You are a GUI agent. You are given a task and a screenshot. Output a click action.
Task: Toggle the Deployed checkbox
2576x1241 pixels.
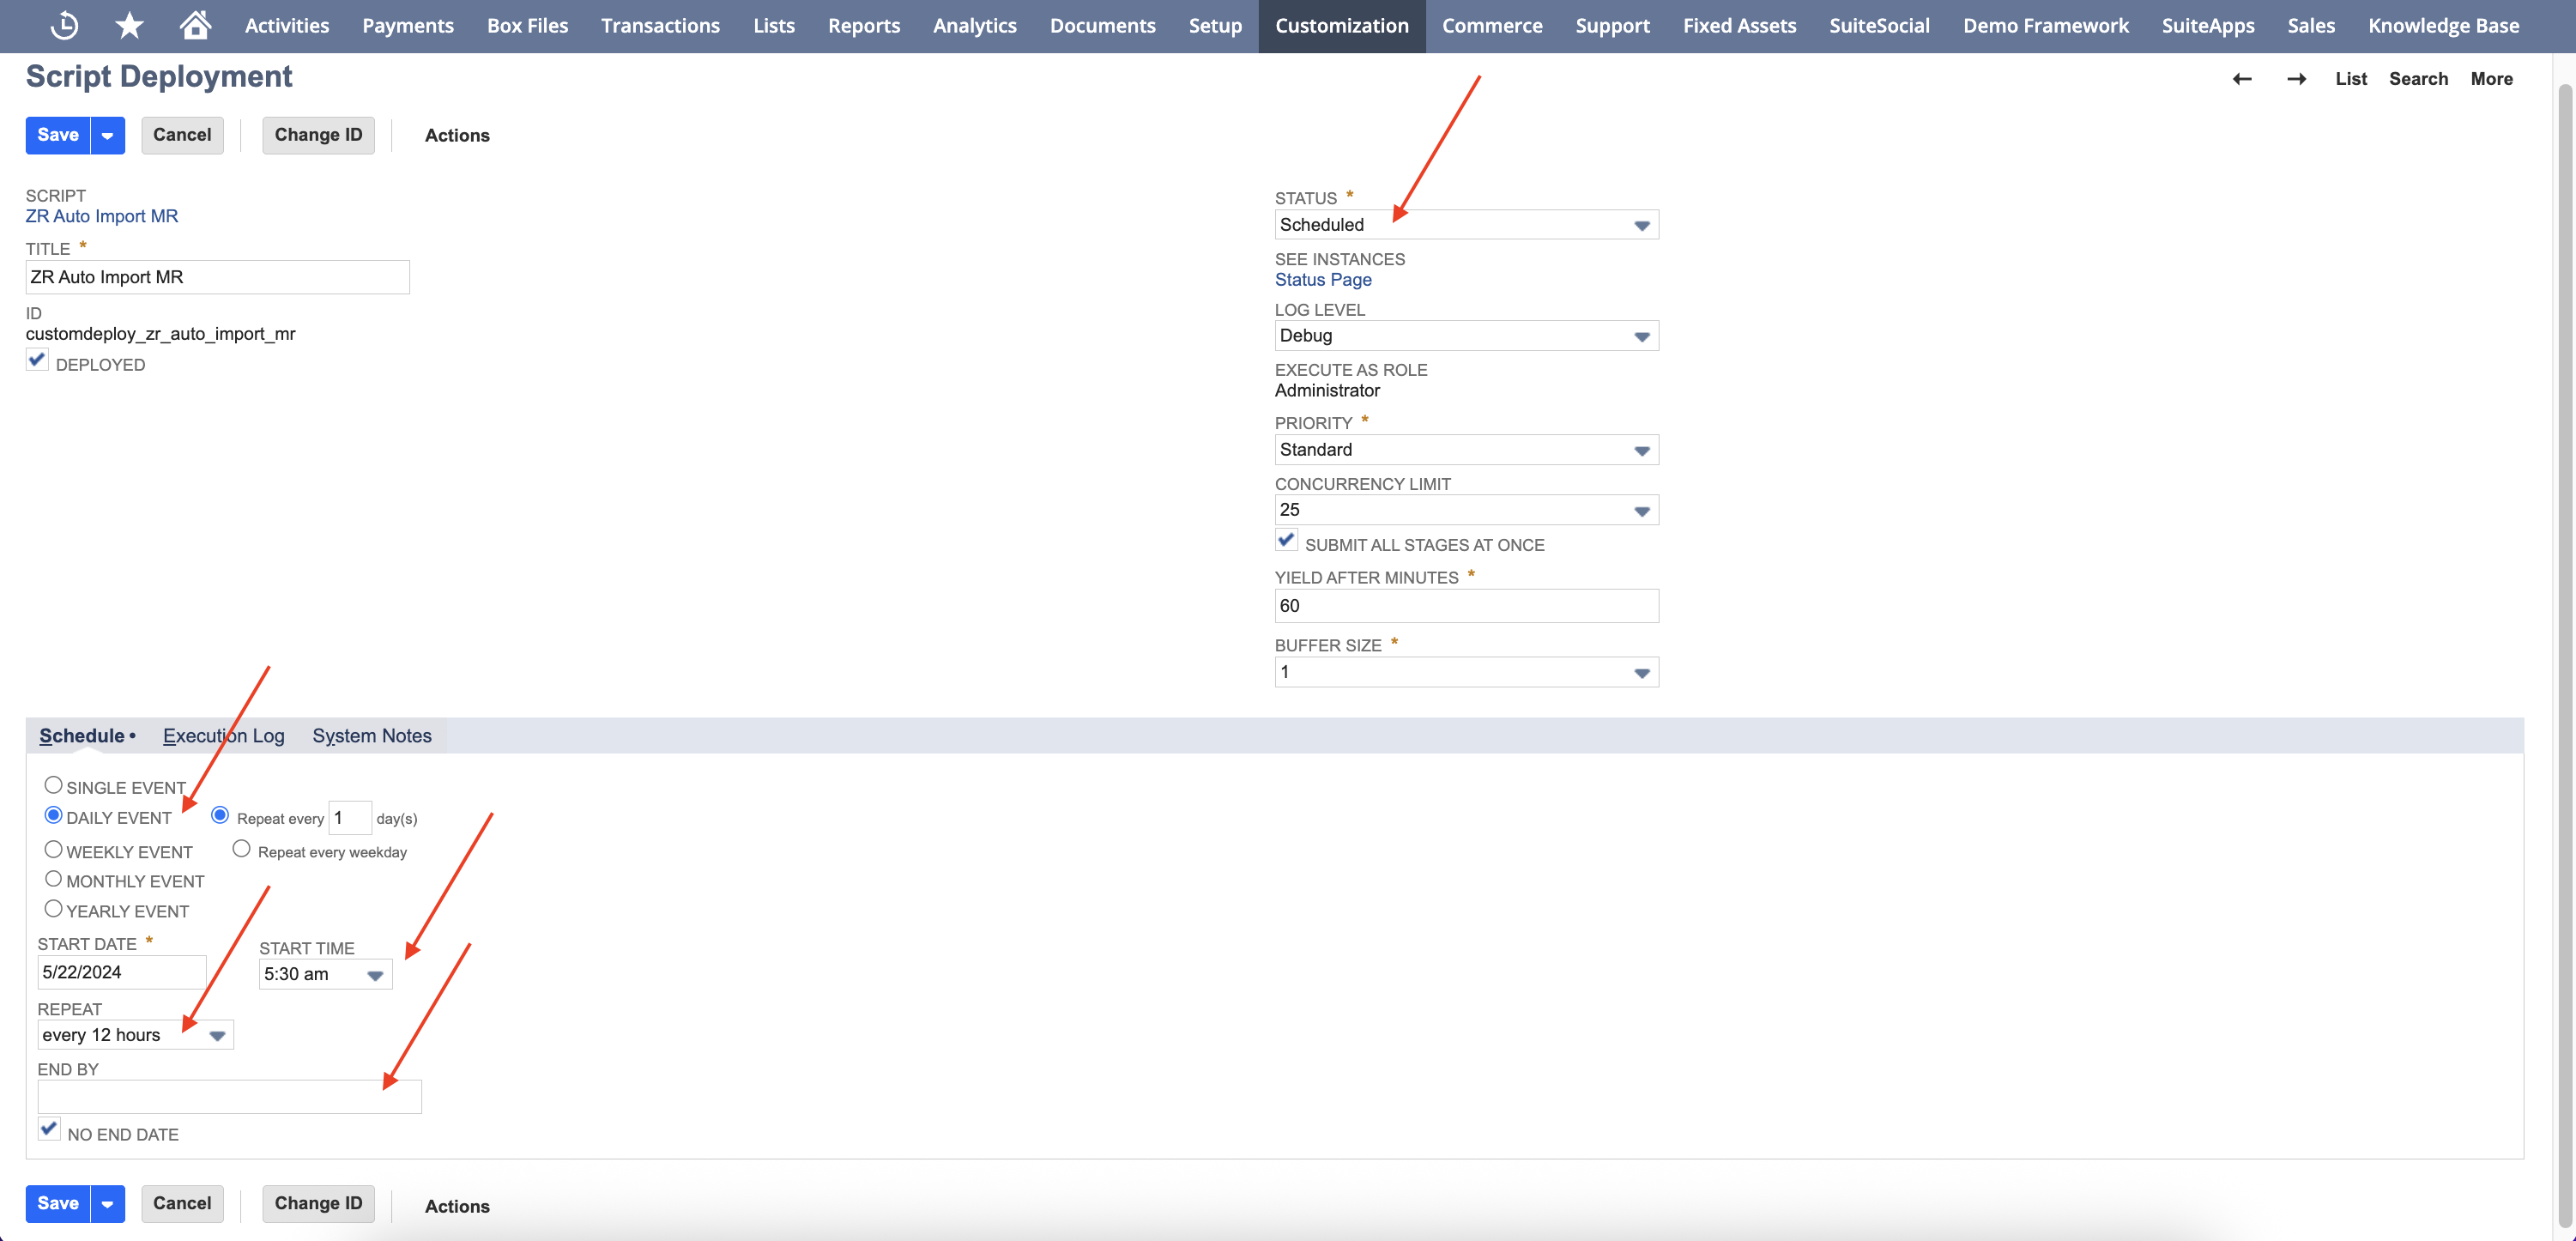(37, 360)
